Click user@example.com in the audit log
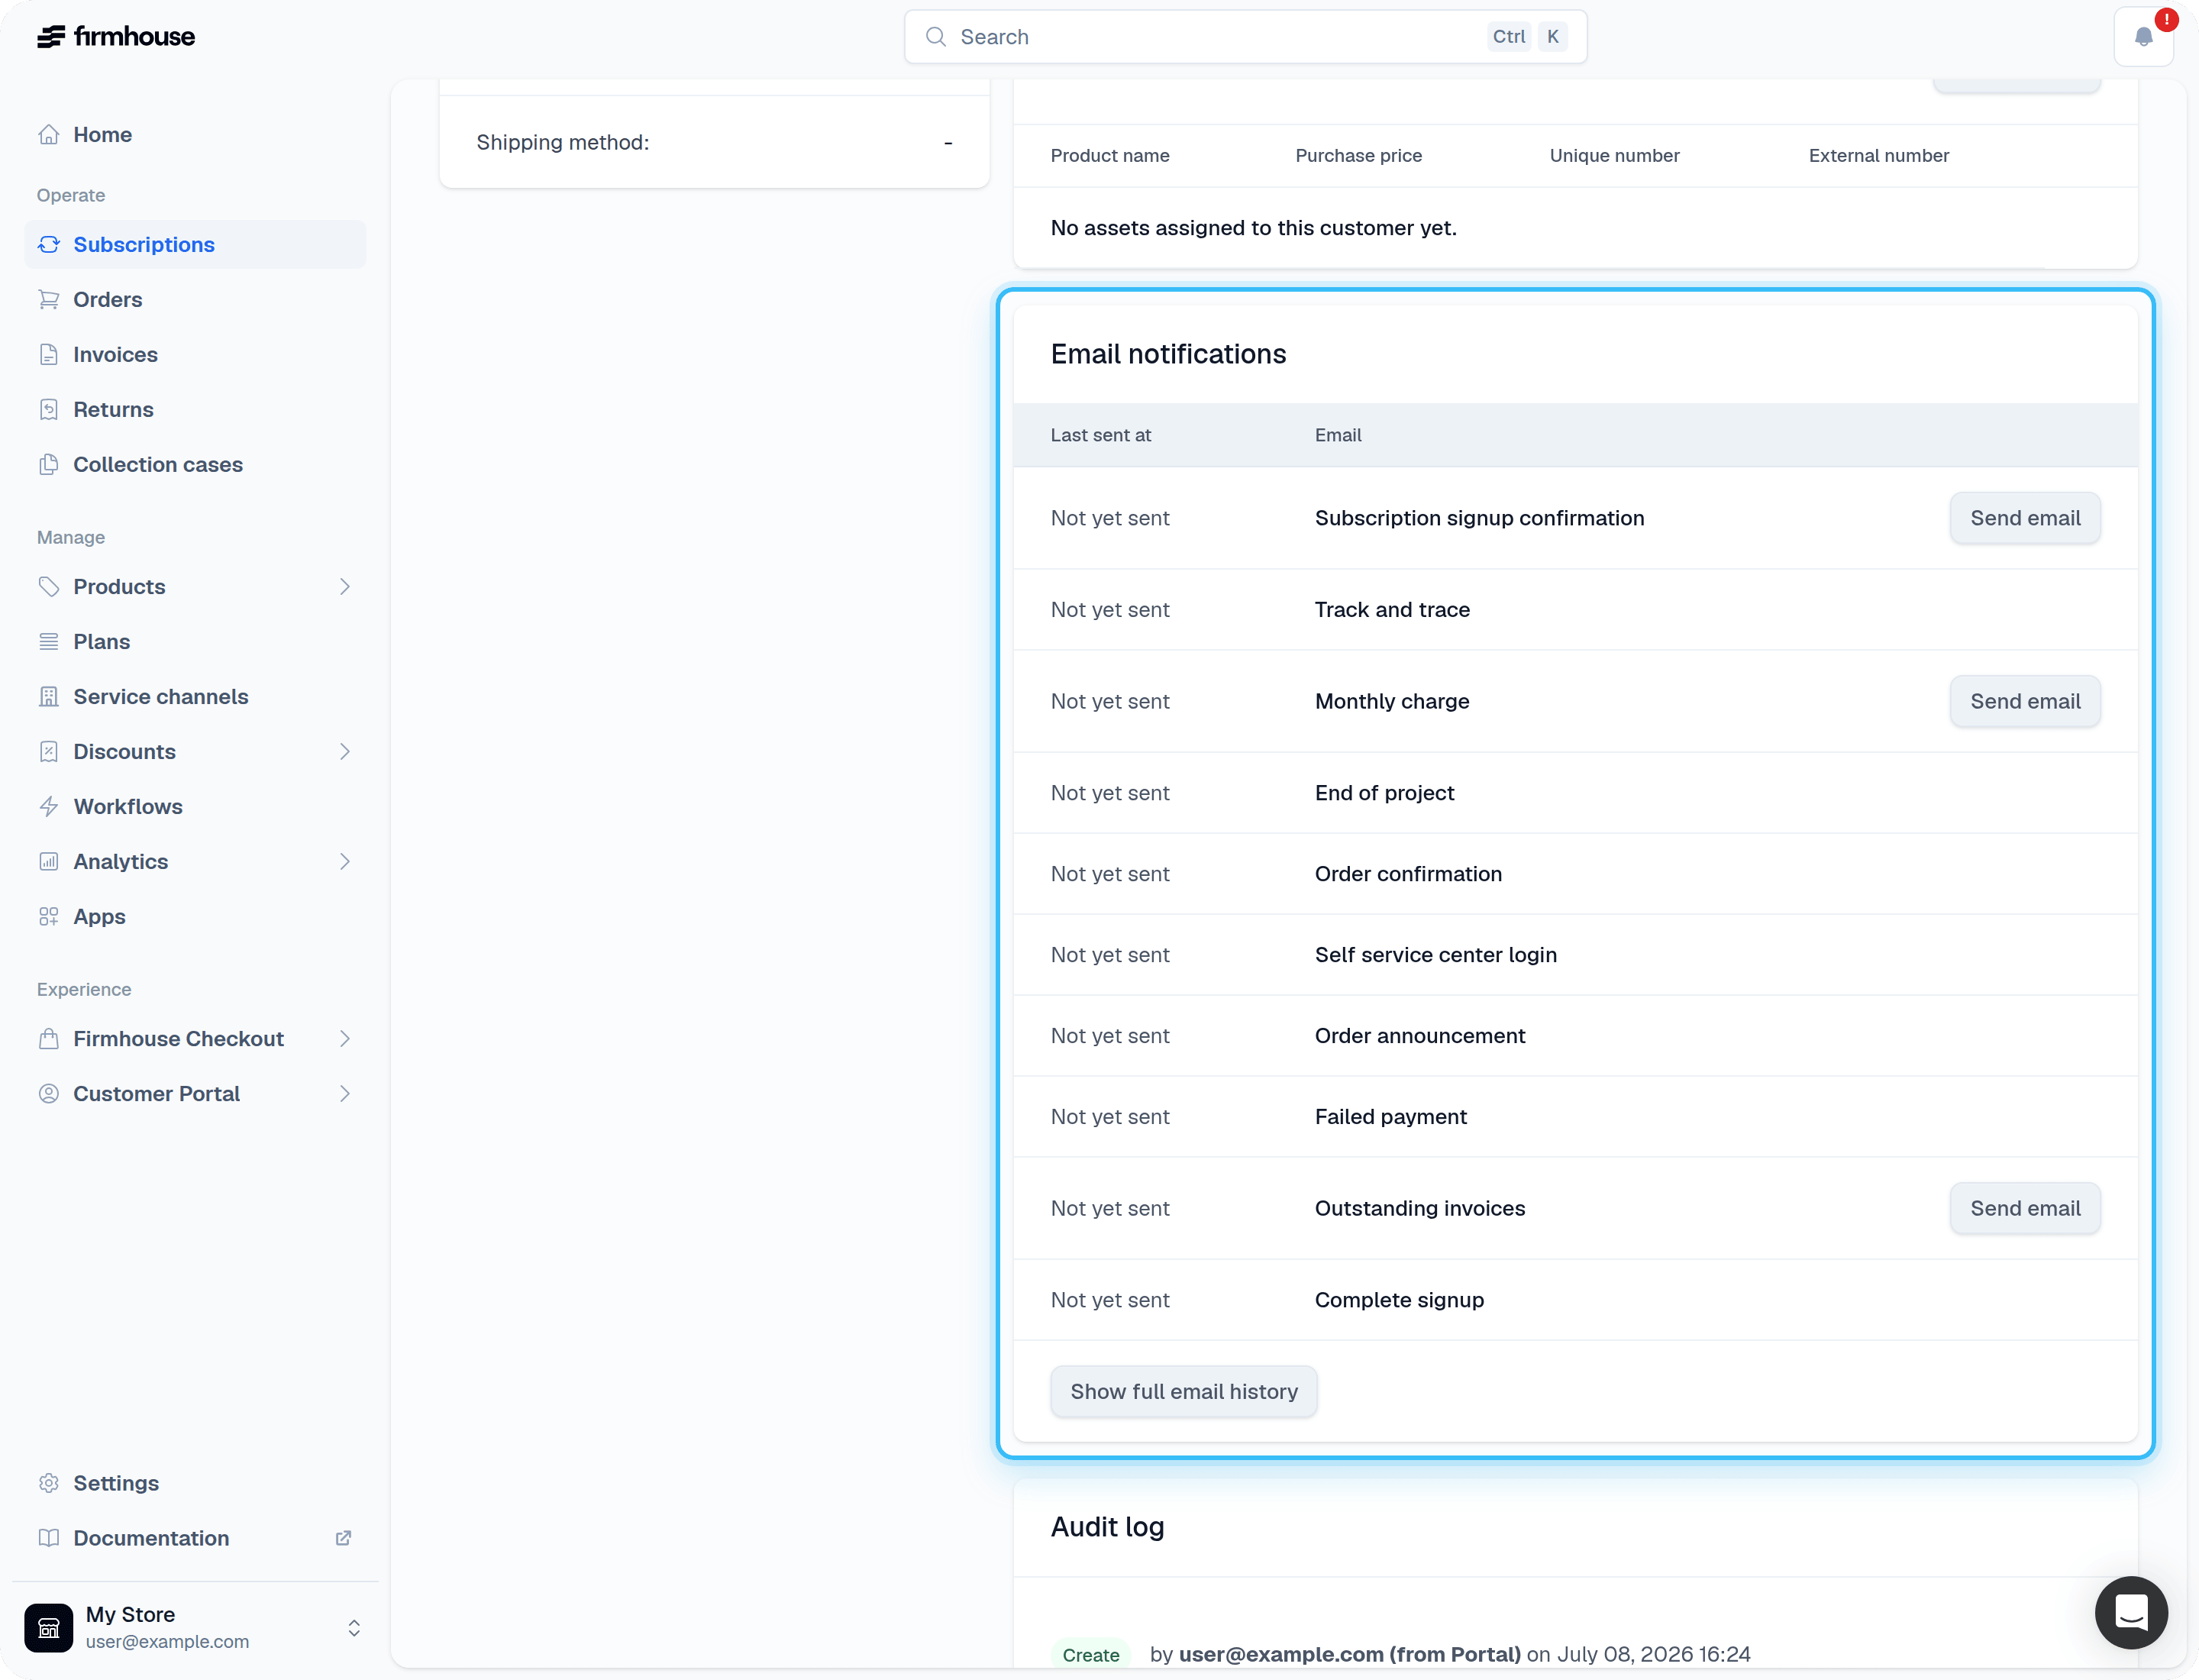Viewport: 2199px width, 1680px height. 1281,1654
